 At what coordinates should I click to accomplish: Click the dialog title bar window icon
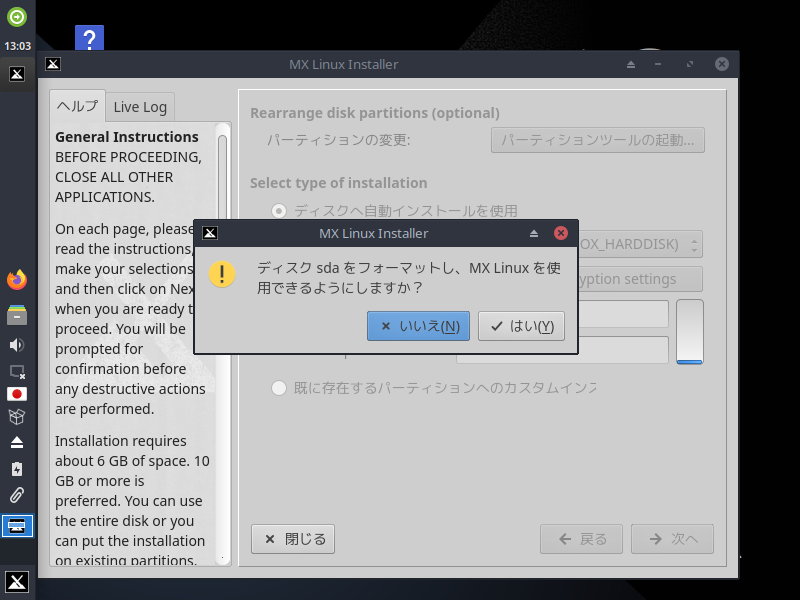210,233
